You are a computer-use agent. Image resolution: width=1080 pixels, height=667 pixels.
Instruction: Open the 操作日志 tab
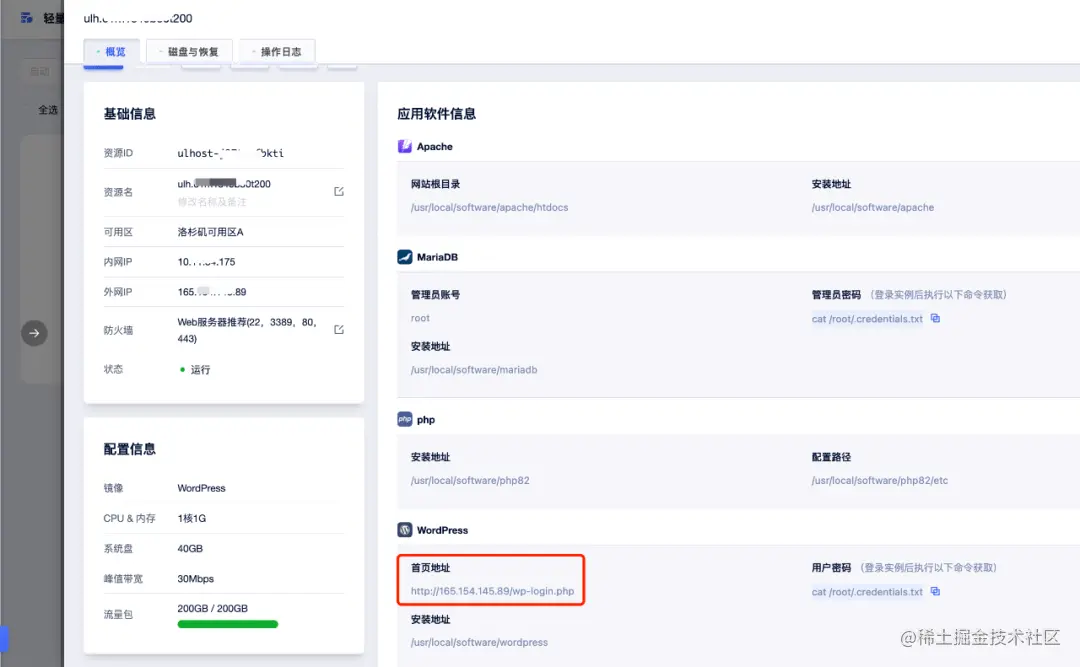click(277, 52)
